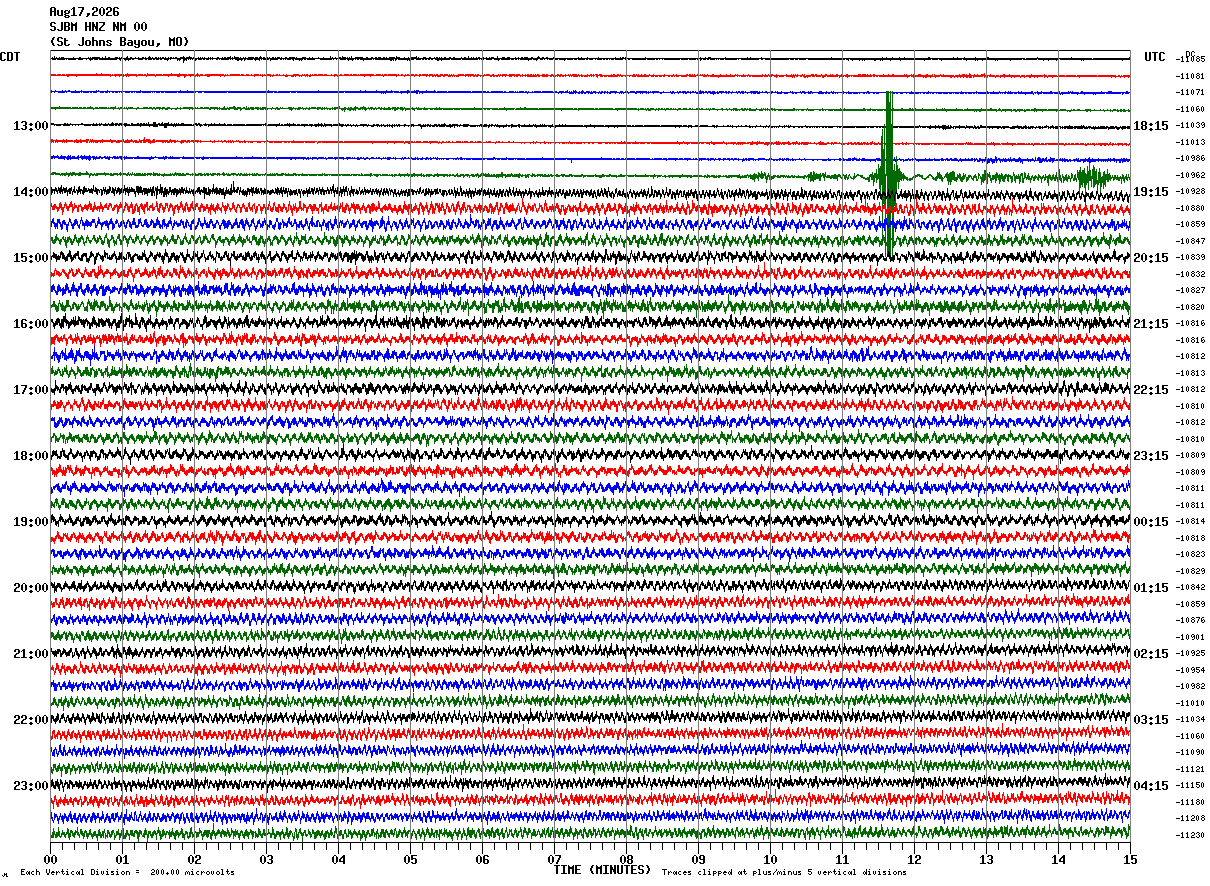Click the 23:00 CDT time label

(x=30, y=786)
